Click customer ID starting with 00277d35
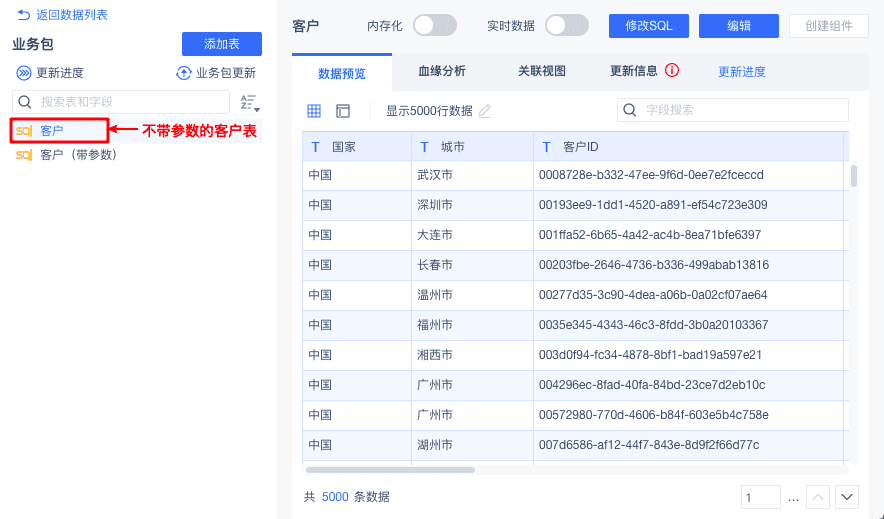The image size is (884, 519). coord(653,295)
